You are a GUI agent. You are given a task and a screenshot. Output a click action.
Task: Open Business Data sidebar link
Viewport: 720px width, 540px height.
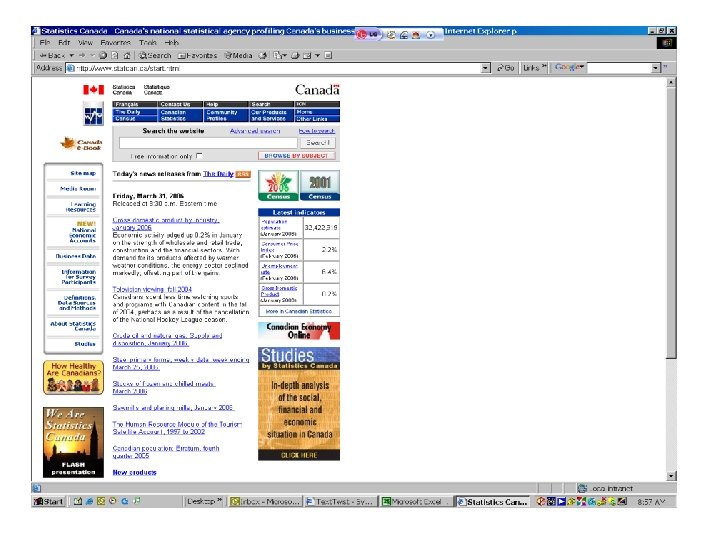(x=76, y=256)
